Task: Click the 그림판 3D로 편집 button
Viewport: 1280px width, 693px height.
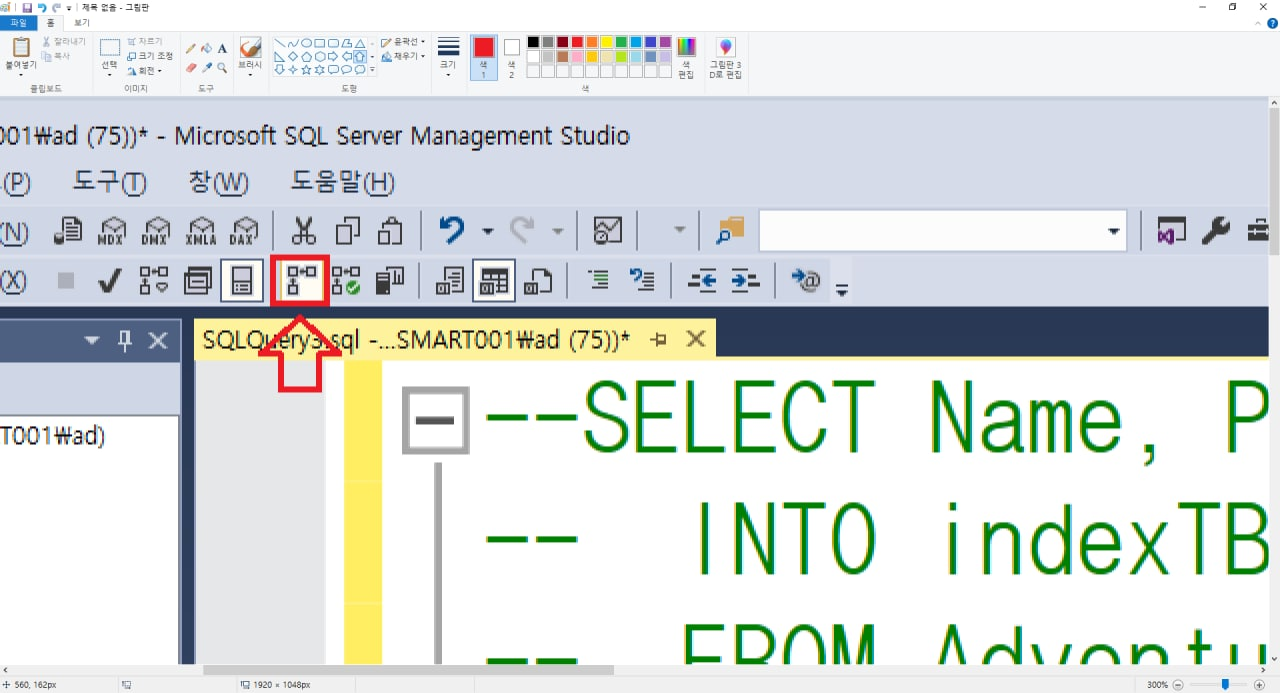Action: tap(725, 58)
